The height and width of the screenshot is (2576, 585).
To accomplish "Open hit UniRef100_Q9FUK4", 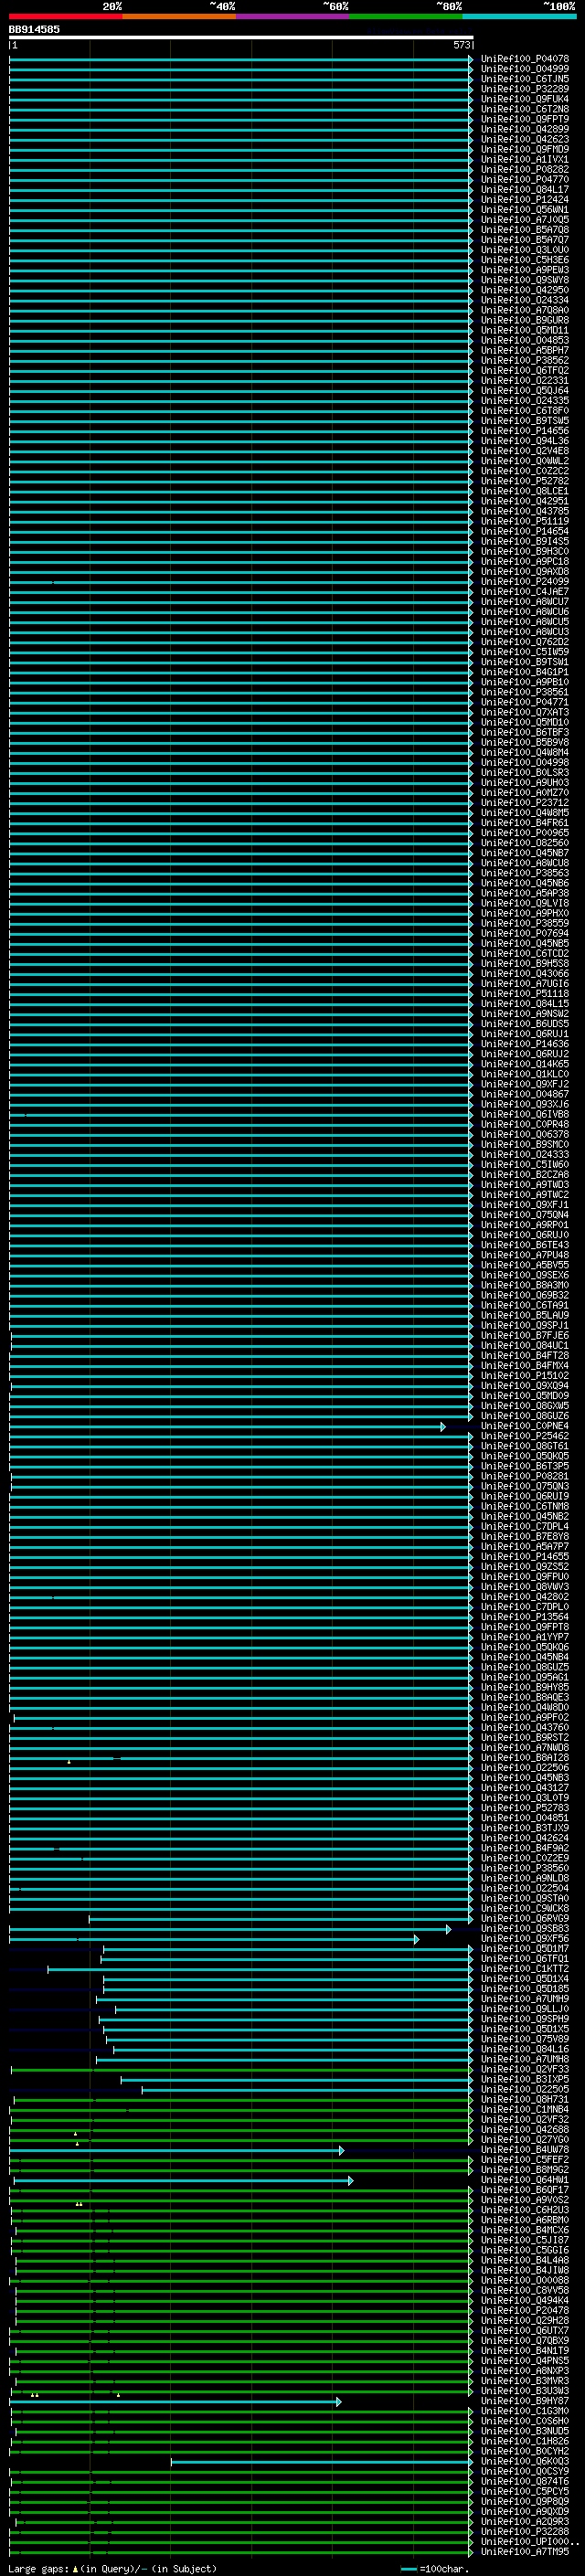I will pyautogui.click(x=525, y=99).
